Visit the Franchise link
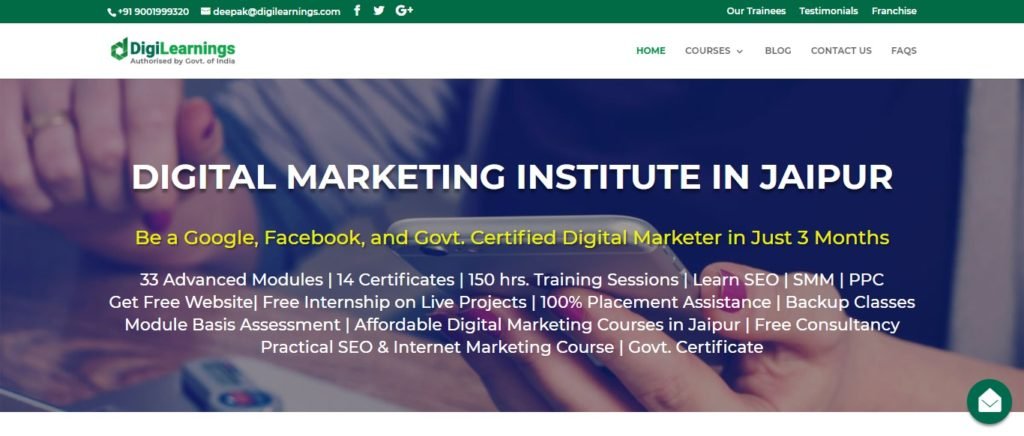1024x436 pixels. coord(894,11)
